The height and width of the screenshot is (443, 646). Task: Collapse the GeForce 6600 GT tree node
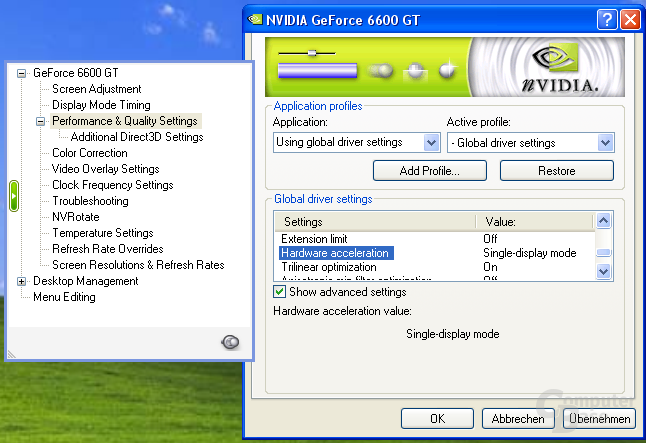[21, 73]
